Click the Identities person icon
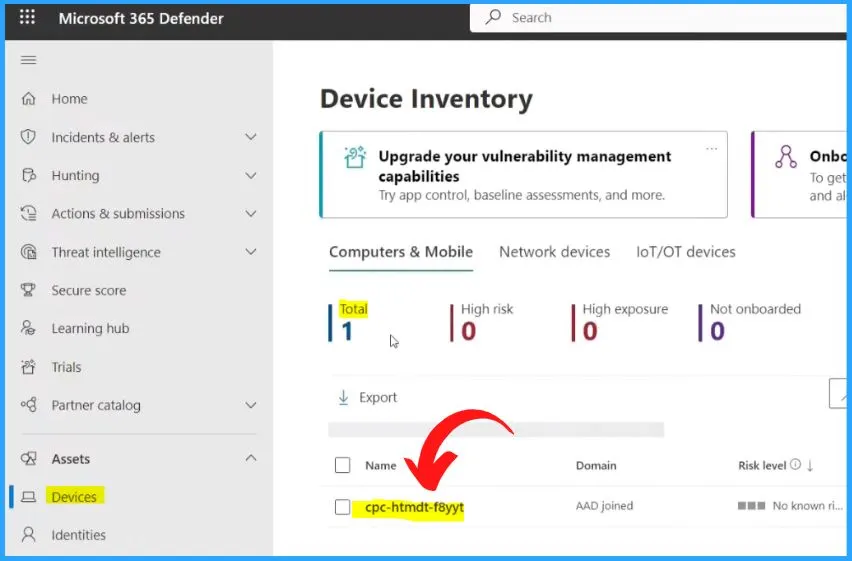Image resolution: width=852 pixels, height=561 pixels. 28,535
